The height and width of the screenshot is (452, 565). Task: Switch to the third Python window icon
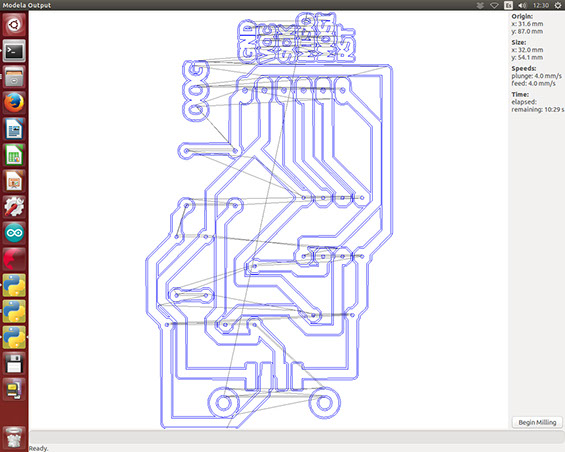click(x=14, y=337)
